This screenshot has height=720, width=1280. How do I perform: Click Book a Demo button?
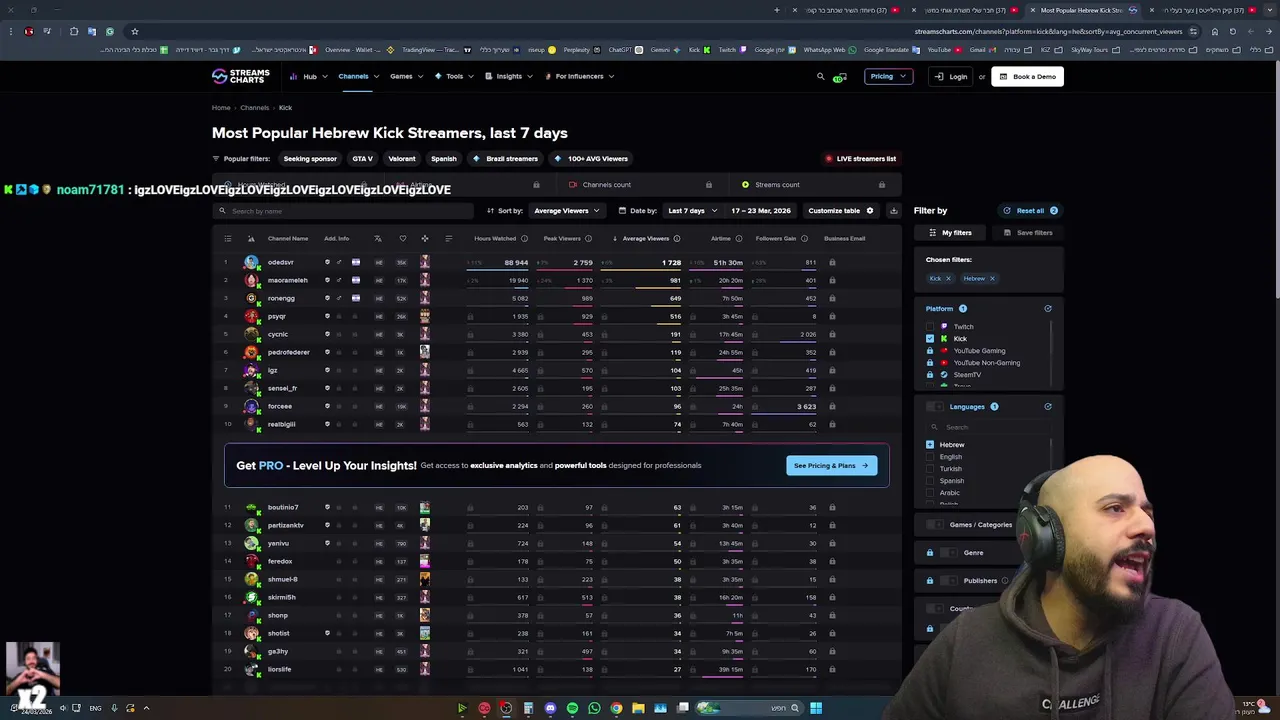tap(1027, 76)
